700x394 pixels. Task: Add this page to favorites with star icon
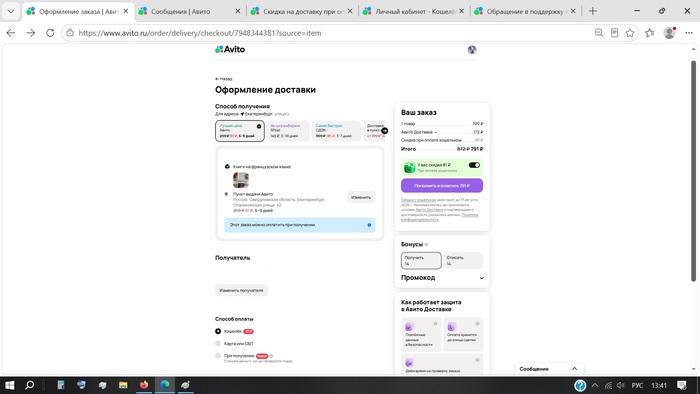(630, 33)
